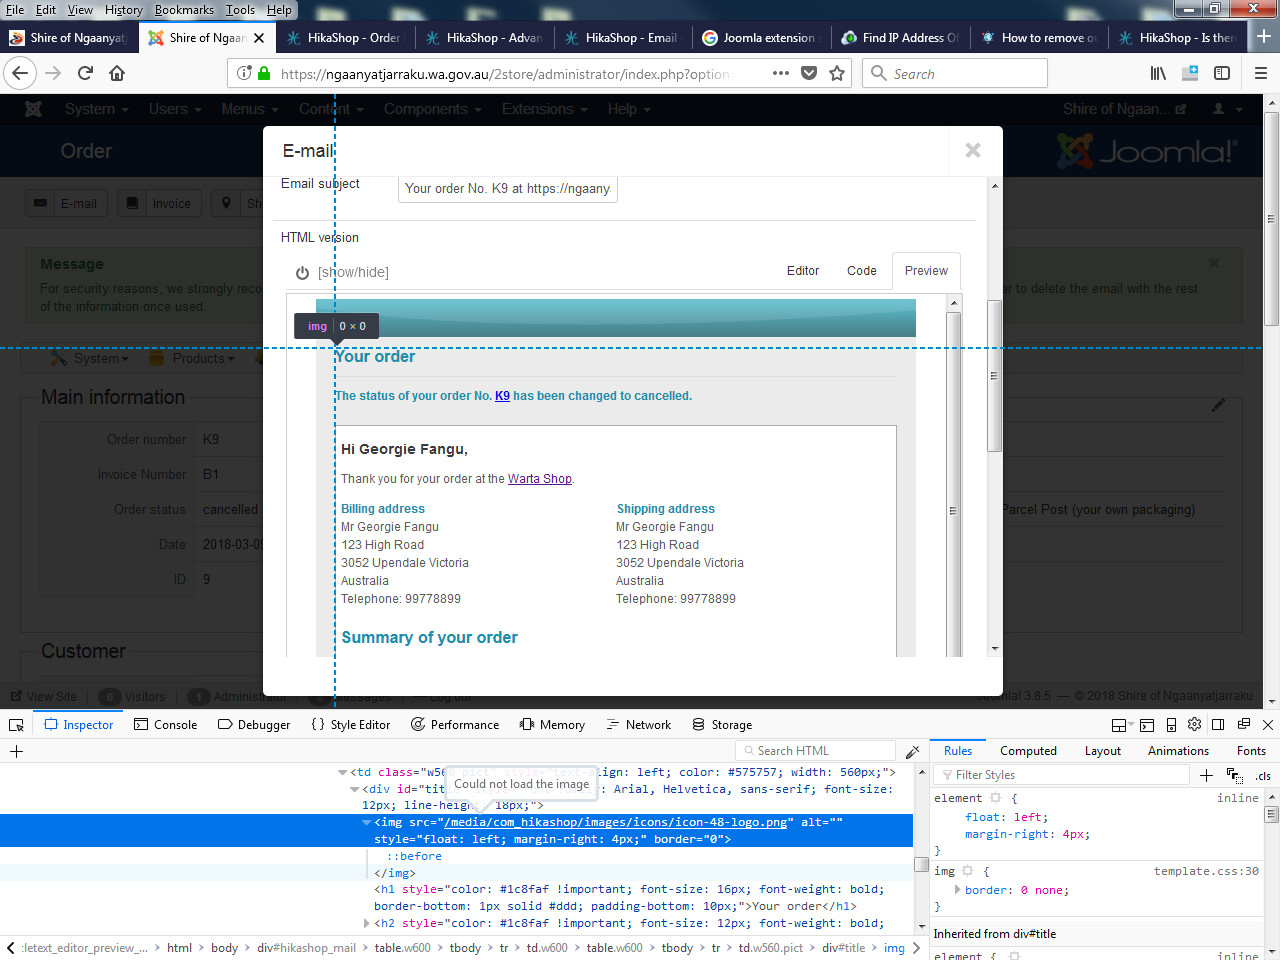Open DevTools settings gear
This screenshot has height=960, width=1280.
tap(1194, 725)
